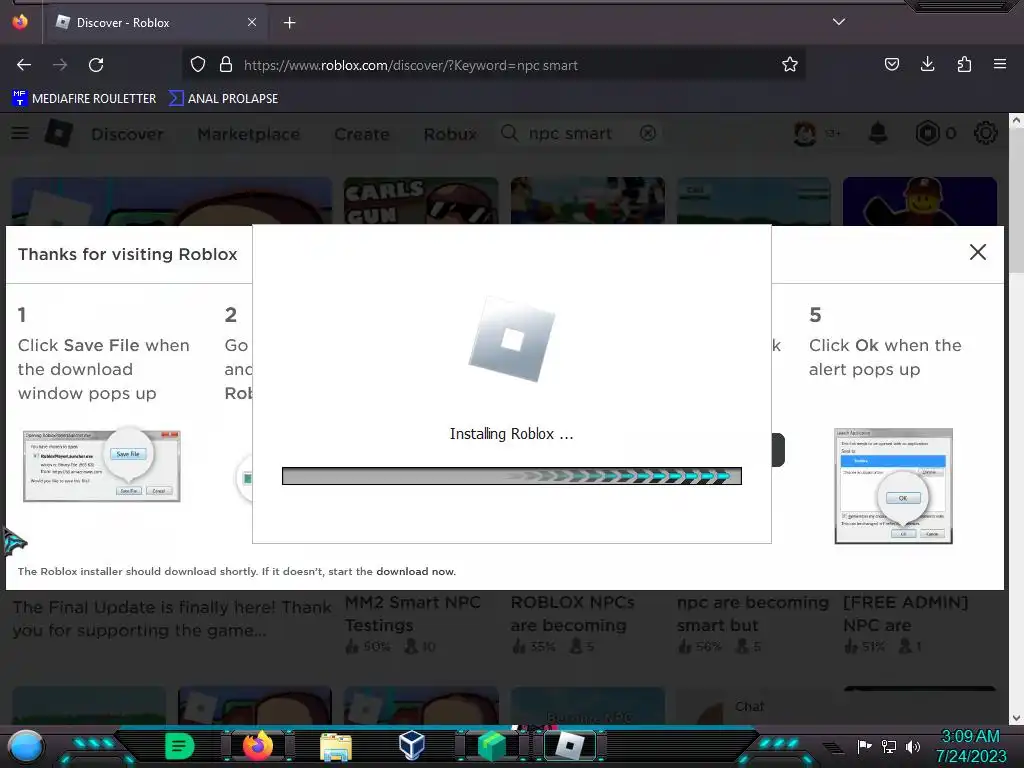Image resolution: width=1024 pixels, height=768 pixels.
Task: Expand the list all tabs chevron
Action: [839, 22]
